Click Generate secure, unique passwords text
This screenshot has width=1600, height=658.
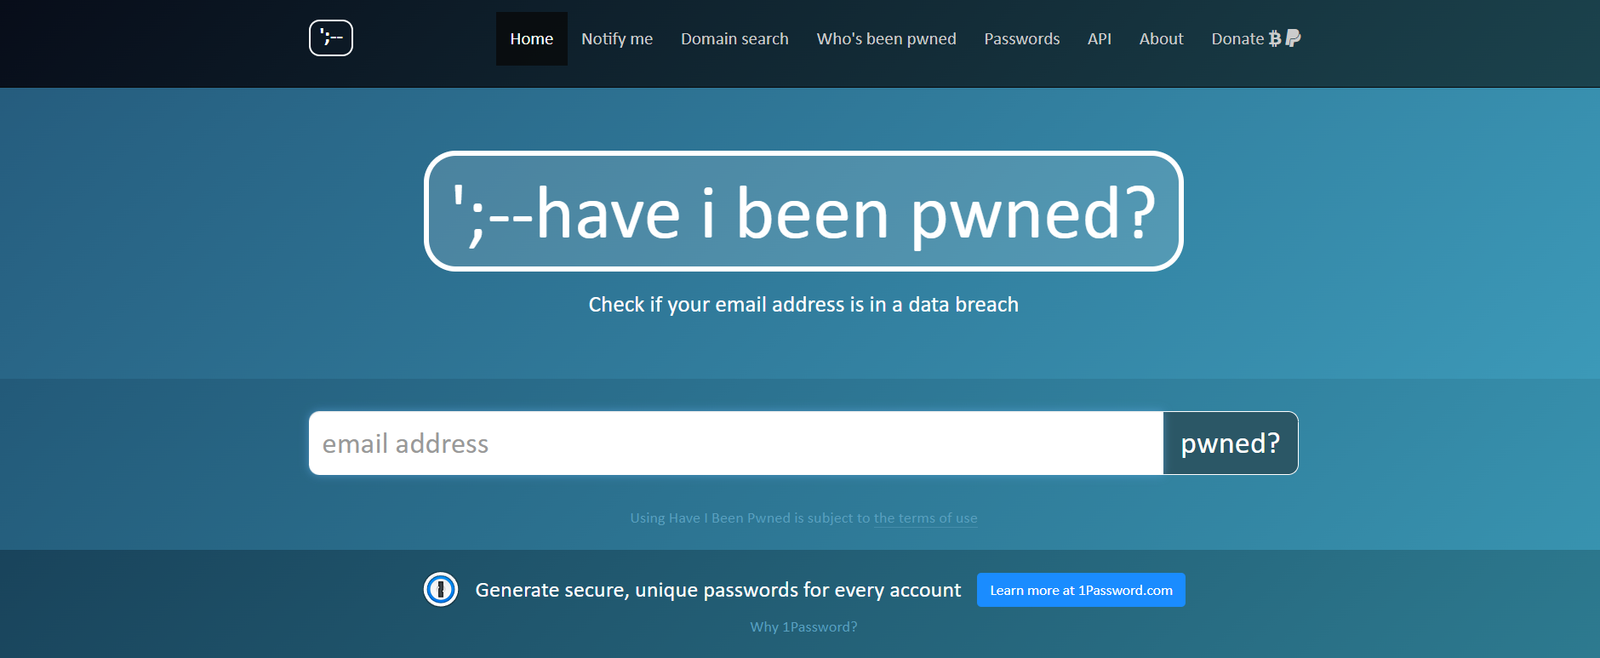click(718, 590)
